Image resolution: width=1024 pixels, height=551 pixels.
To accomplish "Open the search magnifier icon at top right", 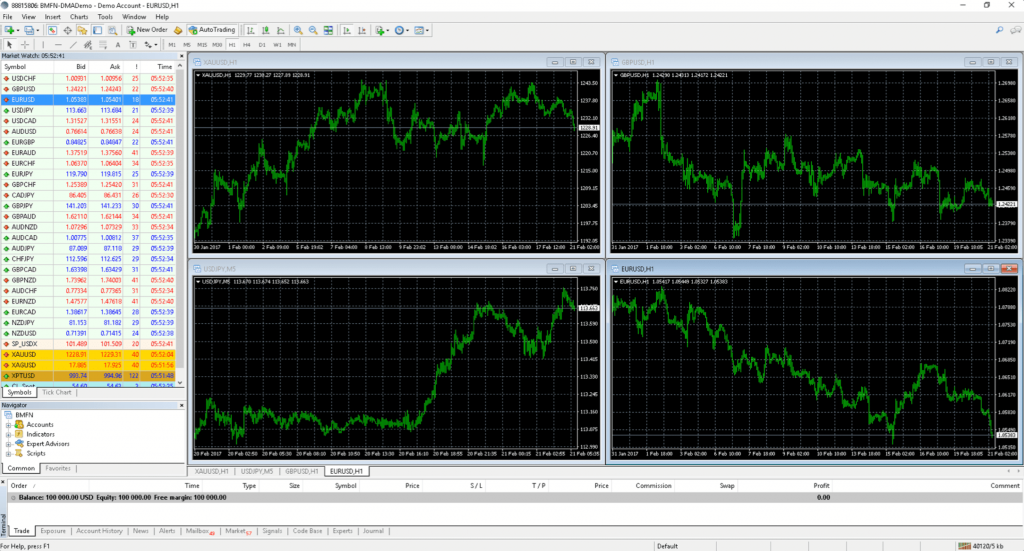I will (x=999, y=30).
